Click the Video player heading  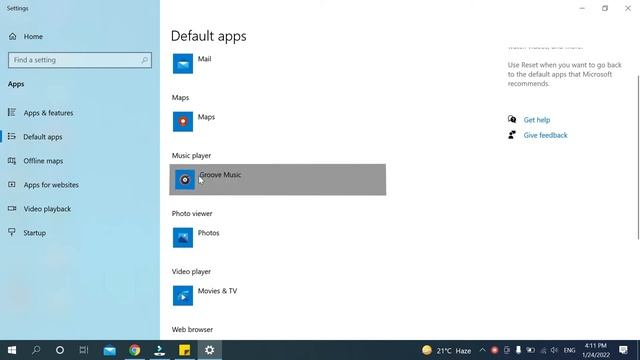pos(191,271)
